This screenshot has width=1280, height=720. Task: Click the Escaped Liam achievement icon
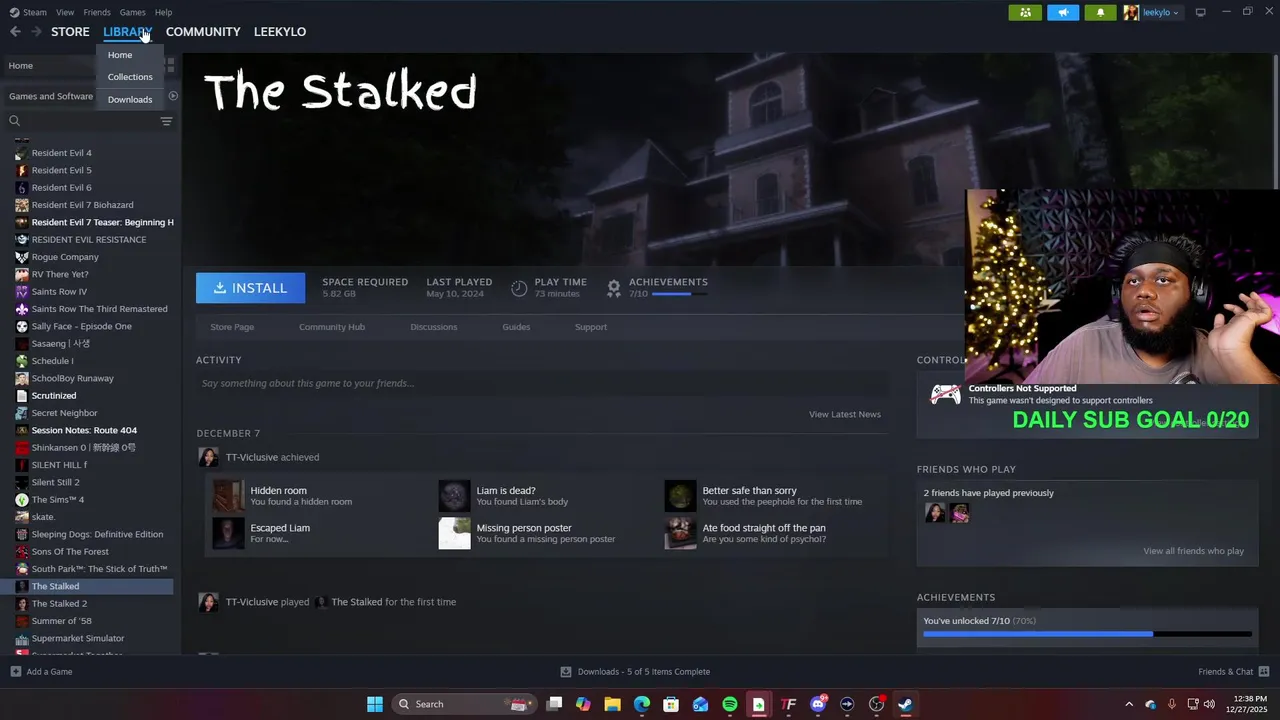228,533
